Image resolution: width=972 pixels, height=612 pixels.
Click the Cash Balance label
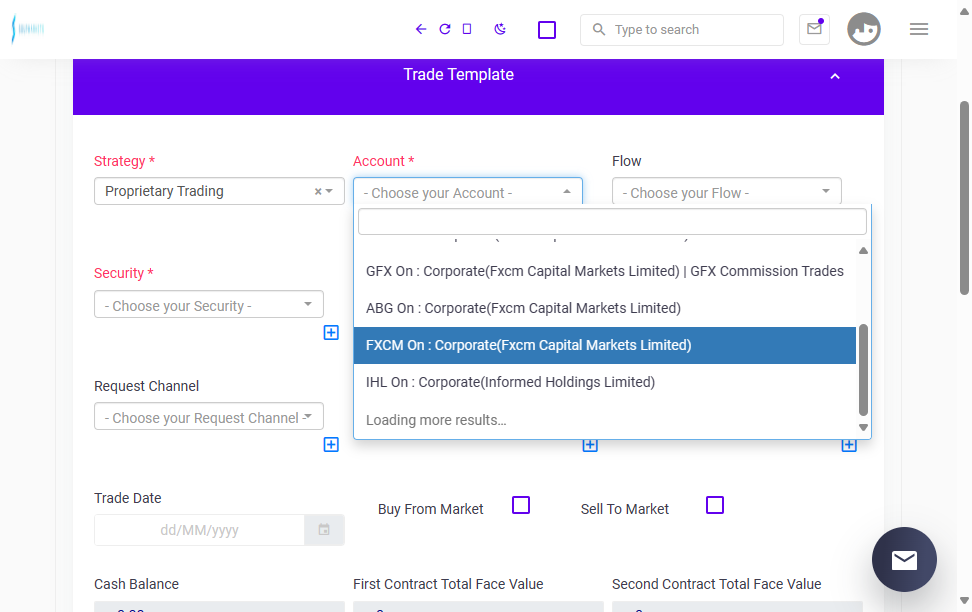click(x=136, y=584)
